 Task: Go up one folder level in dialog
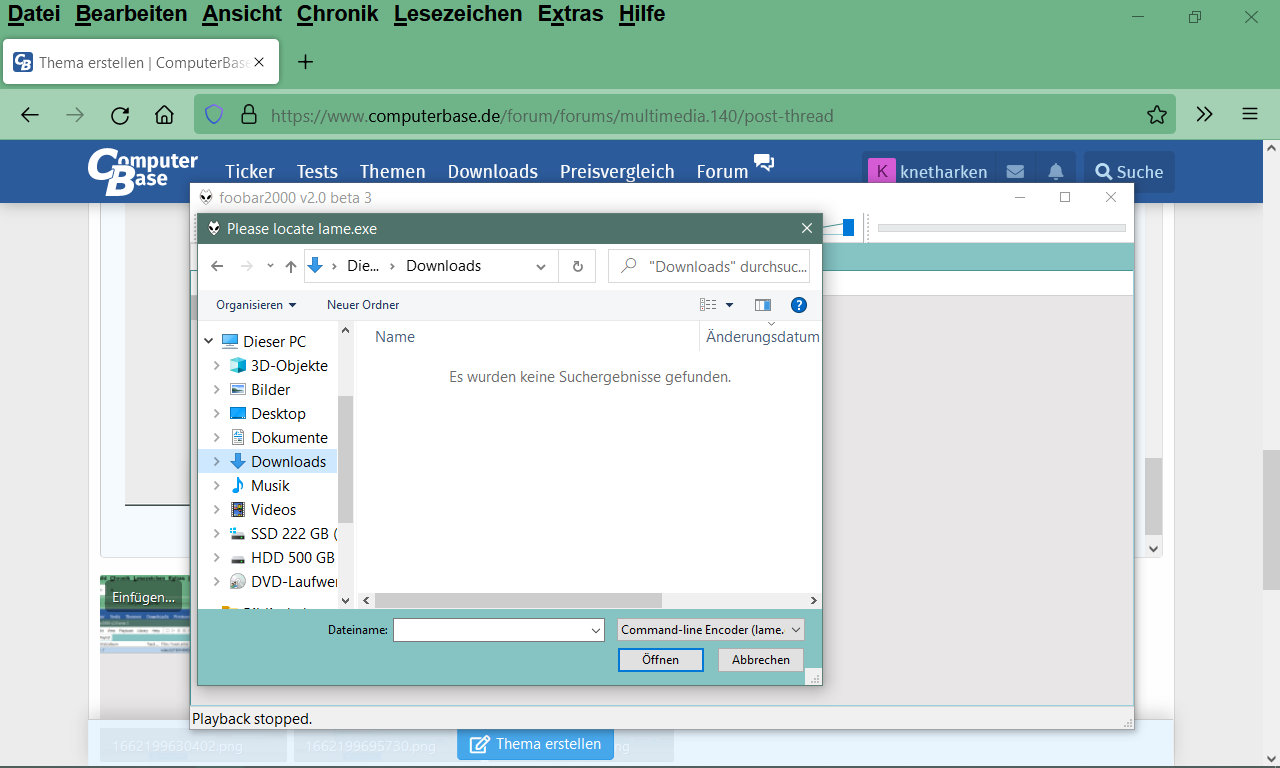pyautogui.click(x=291, y=266)
